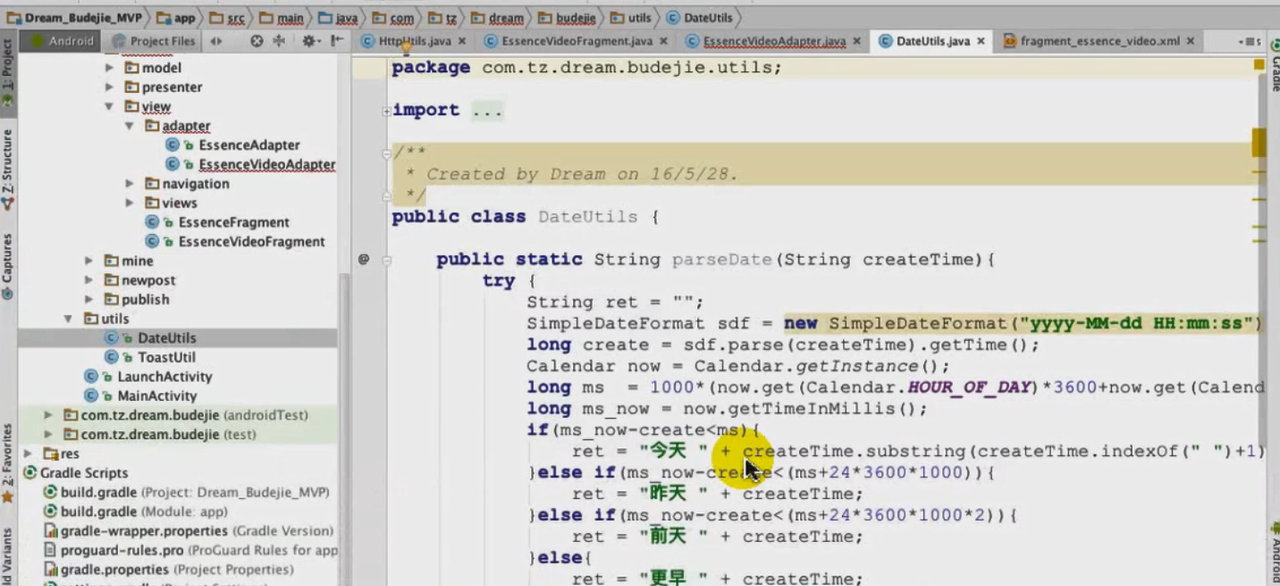Expand the collapsed import statements

pos(386,111)
